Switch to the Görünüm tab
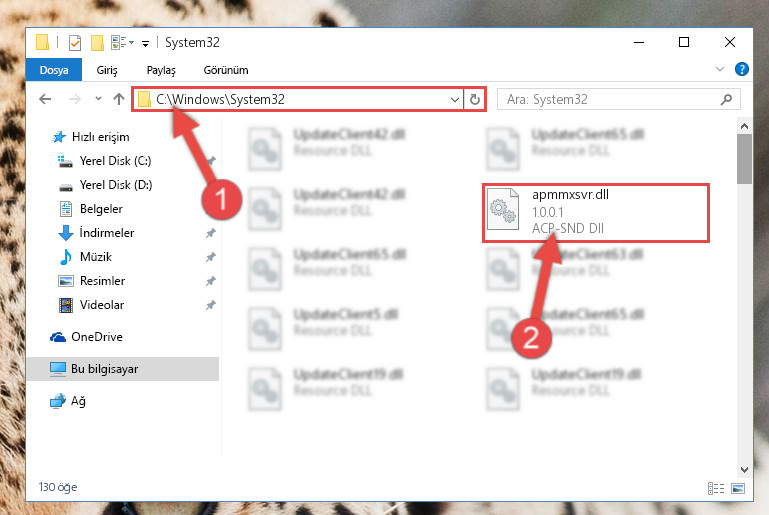Image resolution: width=769 pixels, height=515 pixels. pos(226,70)
